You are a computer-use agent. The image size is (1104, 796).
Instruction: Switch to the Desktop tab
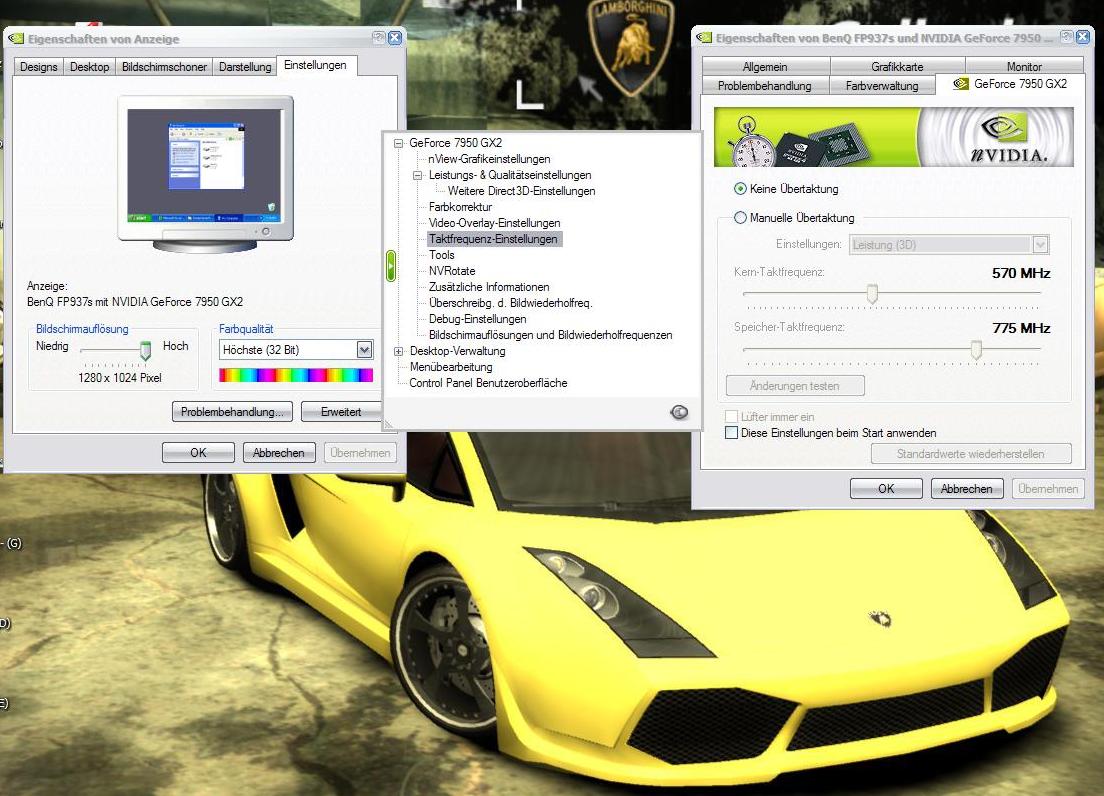coord(89,67)
